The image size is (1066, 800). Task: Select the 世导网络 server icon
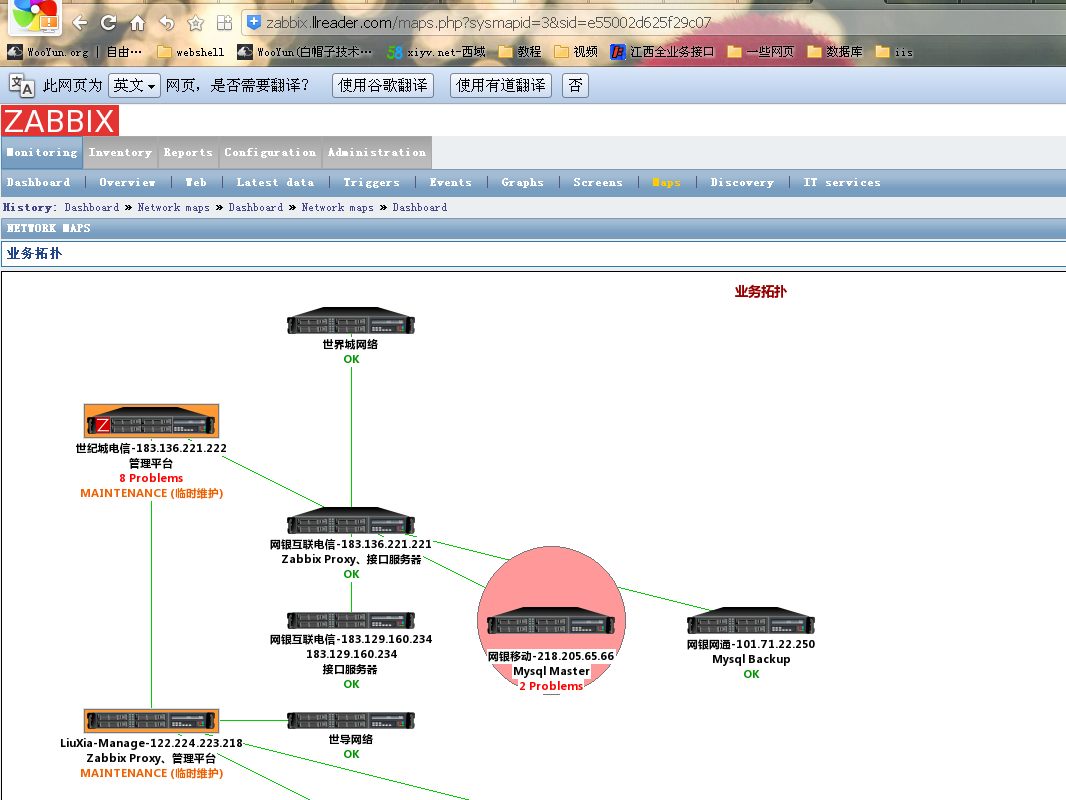click(x=351, y=720)
